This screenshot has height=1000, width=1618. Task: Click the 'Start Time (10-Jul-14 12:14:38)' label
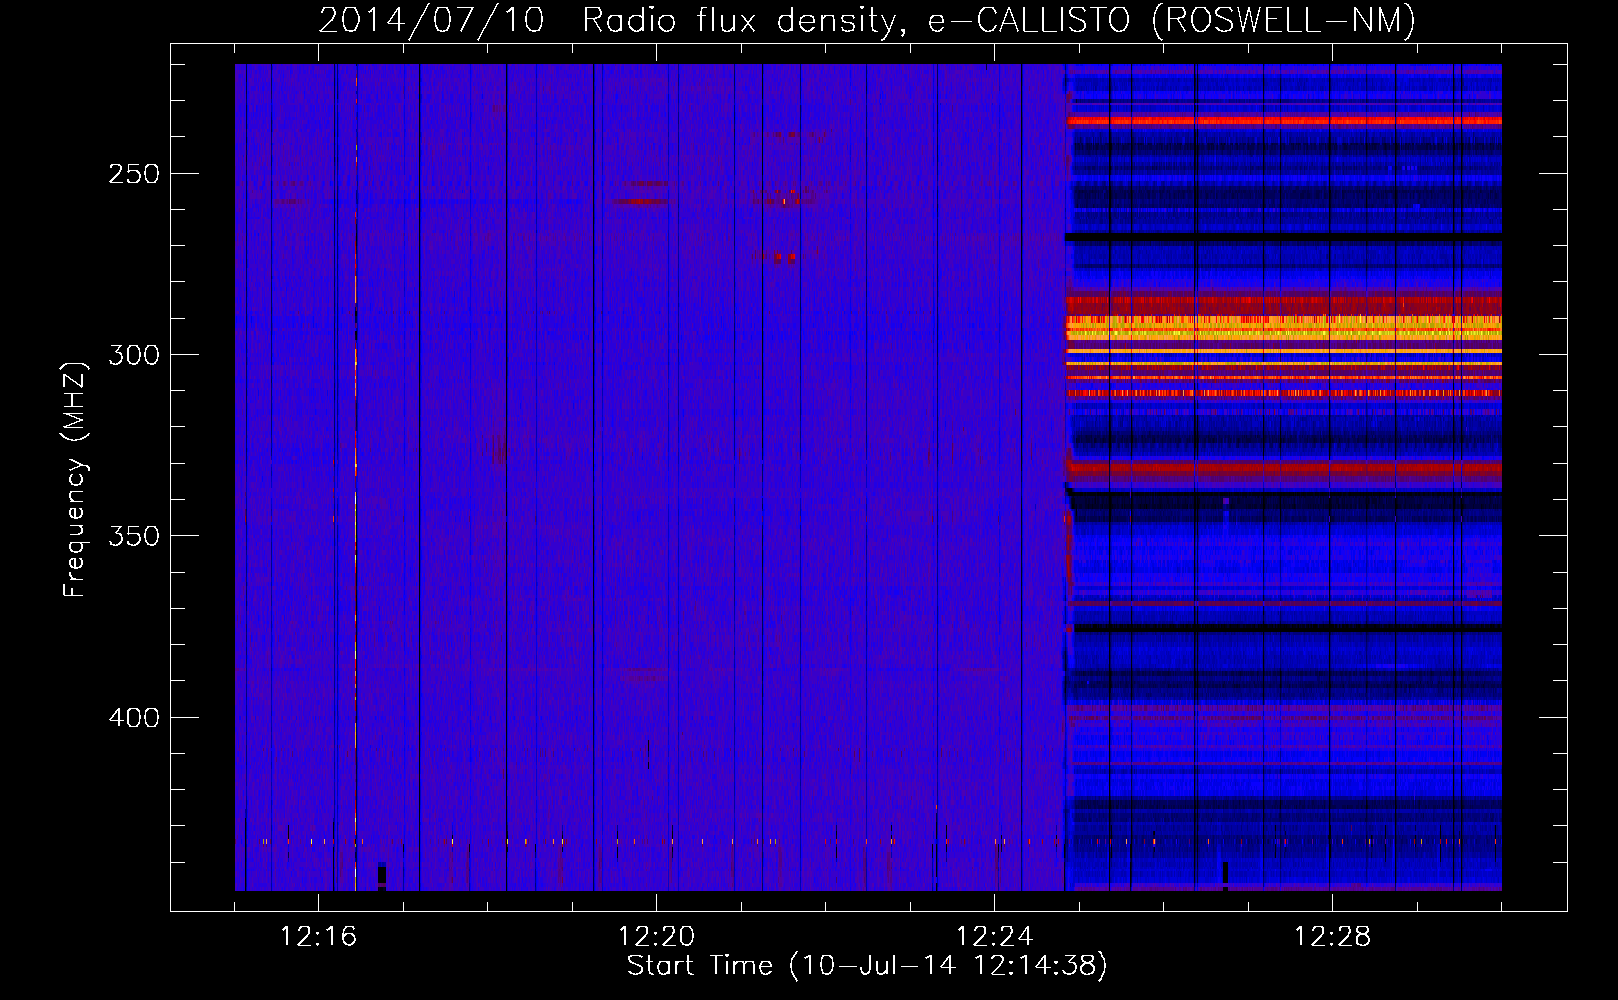pos(867,966)
